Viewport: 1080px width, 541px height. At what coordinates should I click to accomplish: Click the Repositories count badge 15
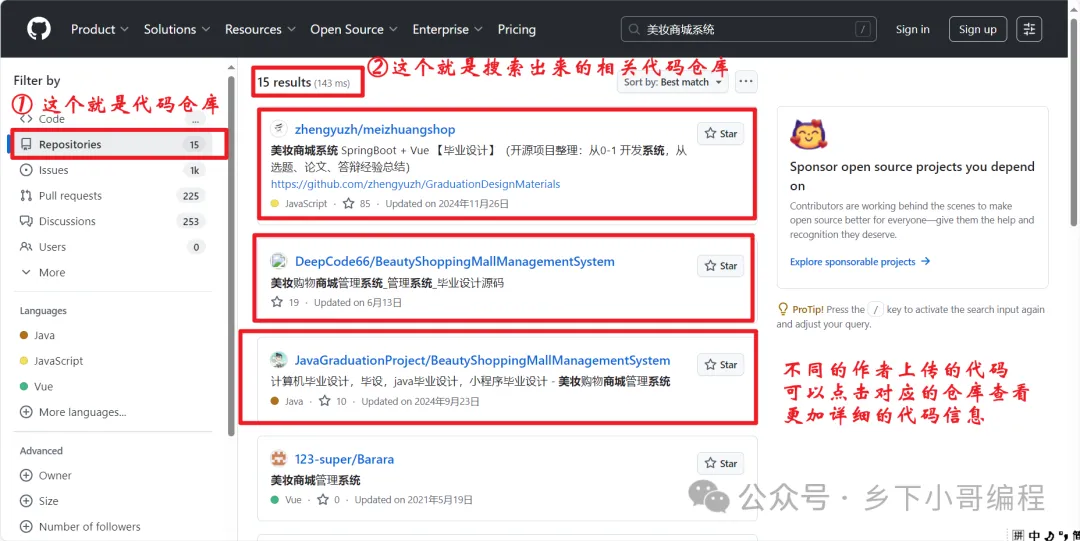(x=194, y=145)
